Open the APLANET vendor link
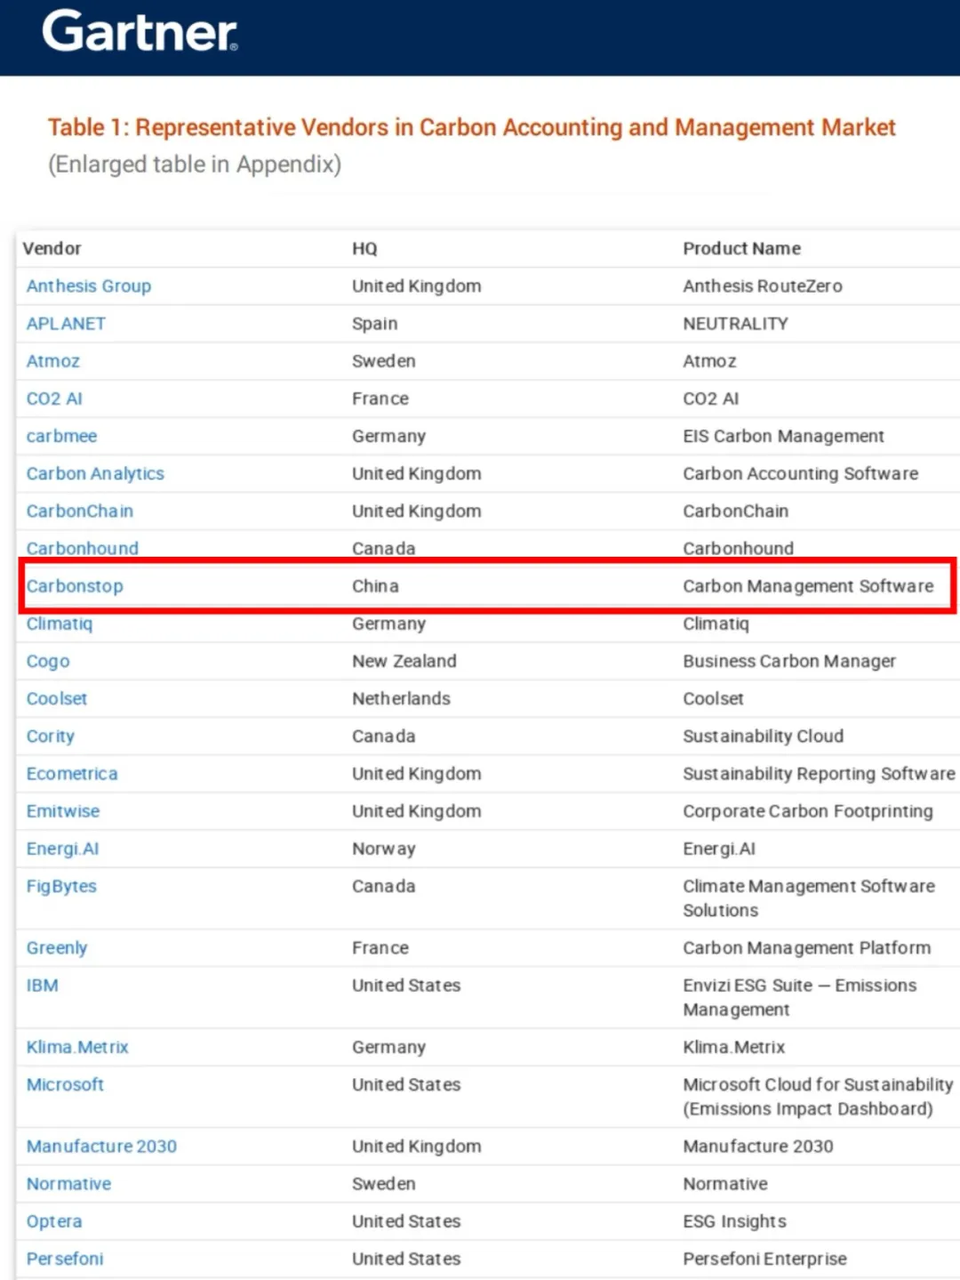The height and width of the screenshot is (1280, 960). point(65,324)
